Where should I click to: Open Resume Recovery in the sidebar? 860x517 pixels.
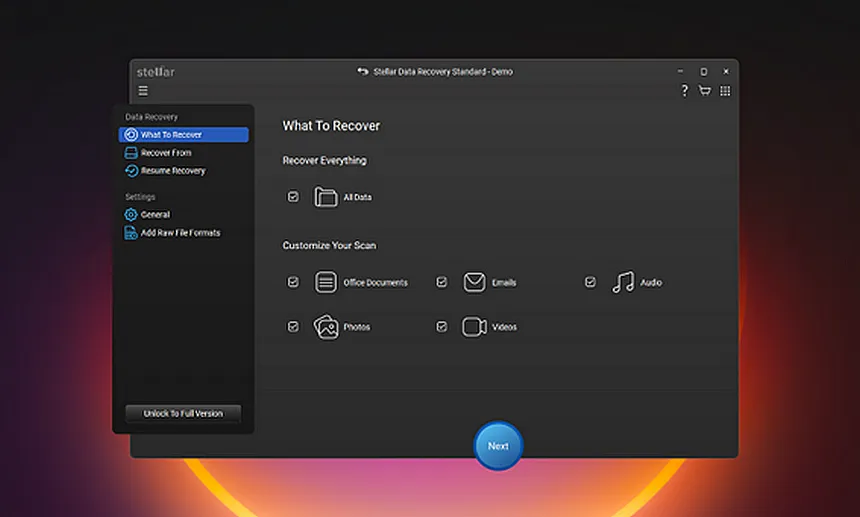point(172,171)
